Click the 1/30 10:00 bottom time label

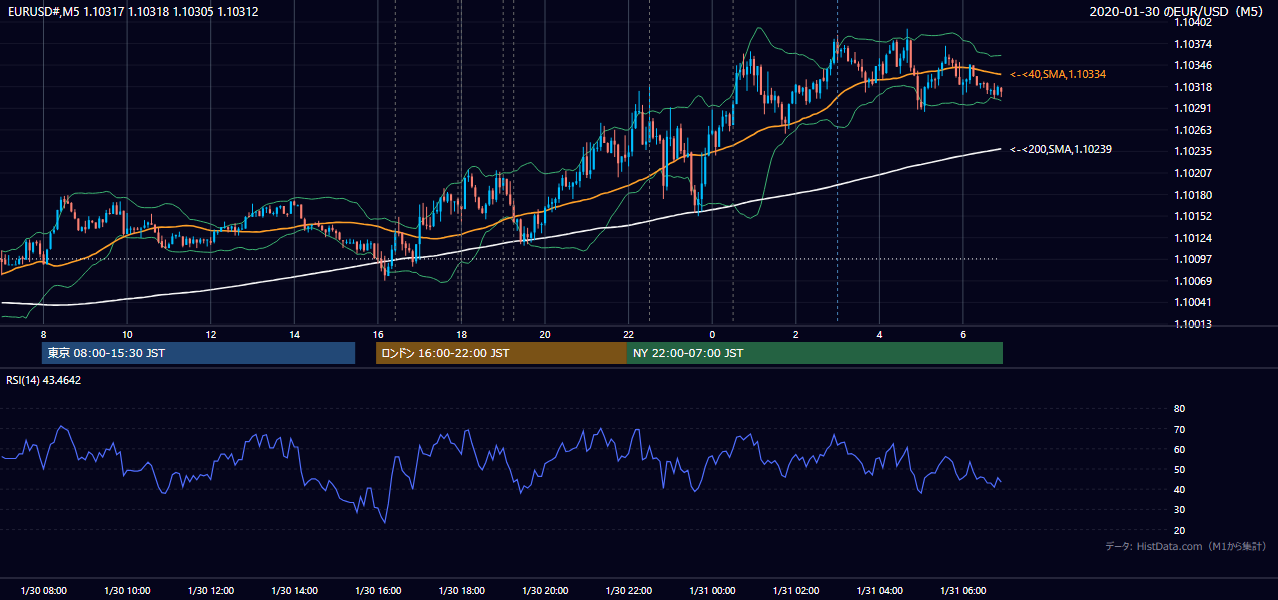127,591
